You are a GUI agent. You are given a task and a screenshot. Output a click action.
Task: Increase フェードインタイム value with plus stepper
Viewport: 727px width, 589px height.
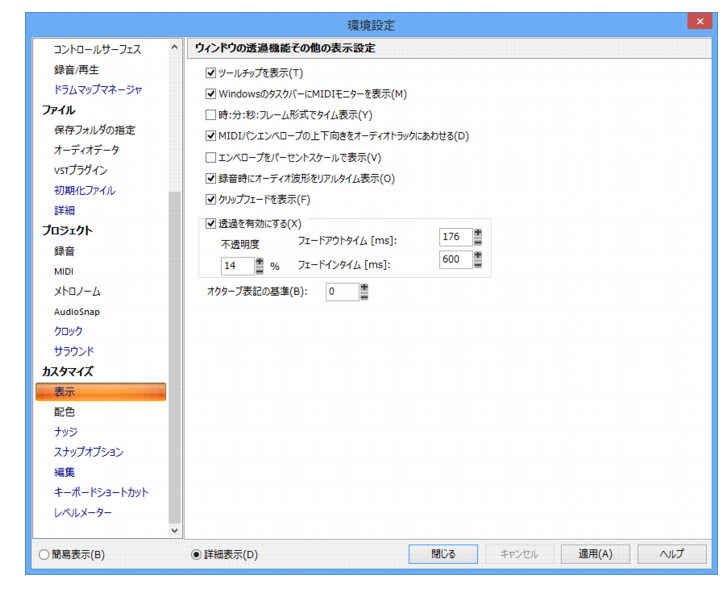coord(478,255)
